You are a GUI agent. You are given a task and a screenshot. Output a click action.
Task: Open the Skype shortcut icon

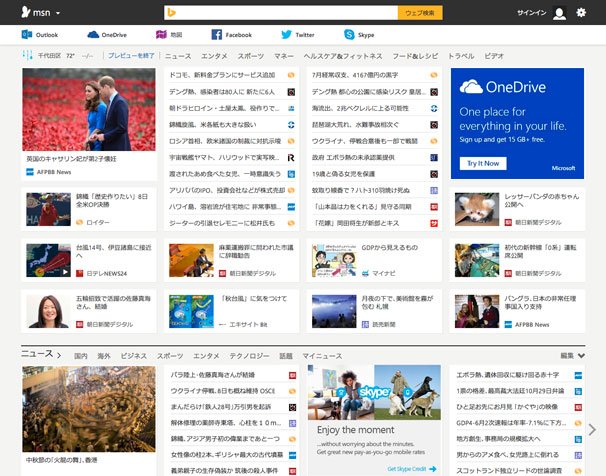349,34
